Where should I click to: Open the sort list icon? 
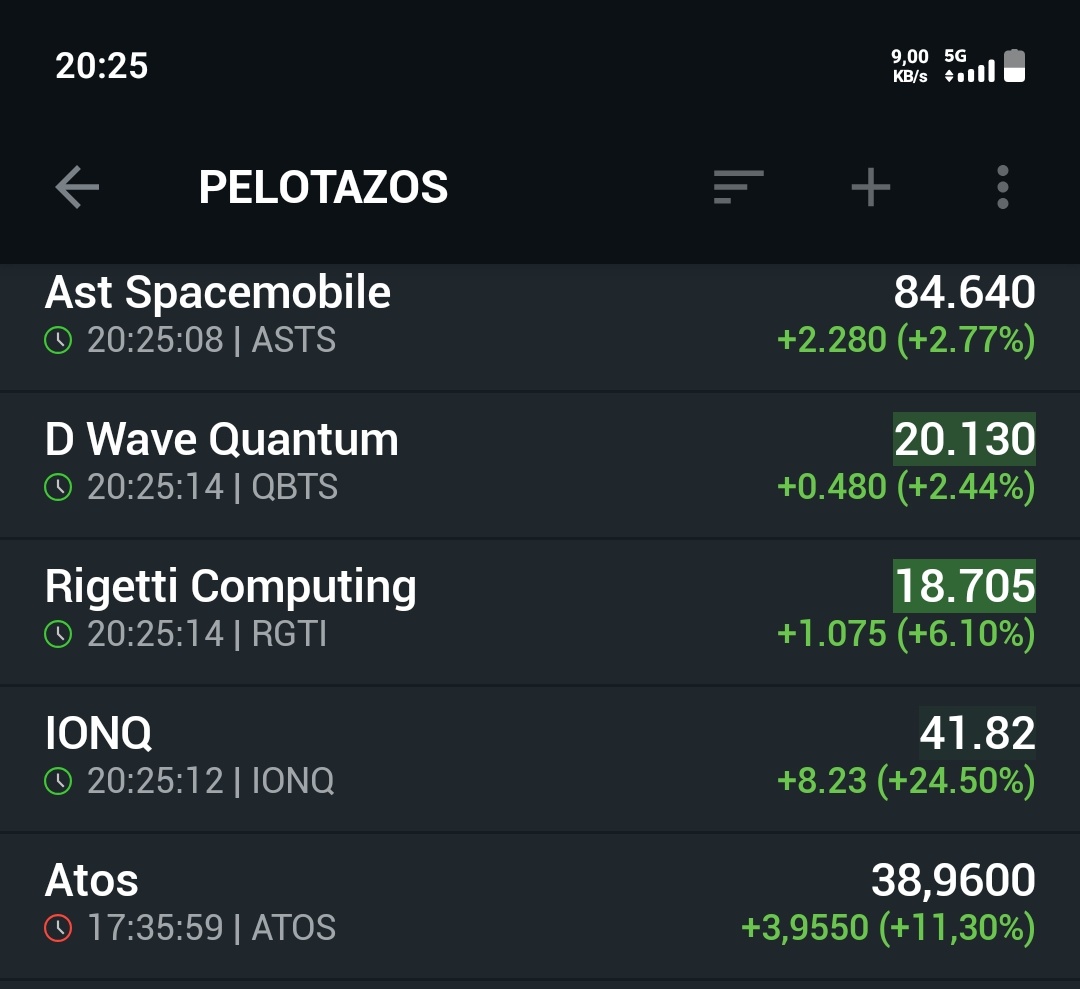[738, 187]
